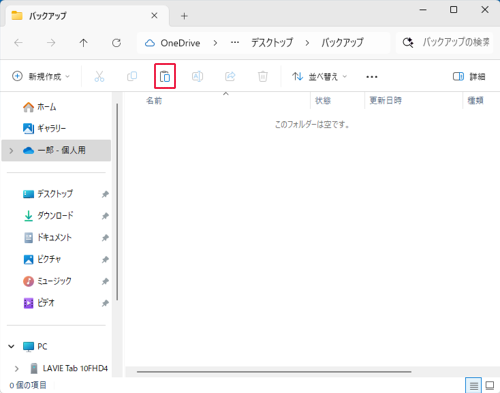Click バックアップ in the address bar path
Viewport: 500px width, 393px height.
tap(342, 43)
